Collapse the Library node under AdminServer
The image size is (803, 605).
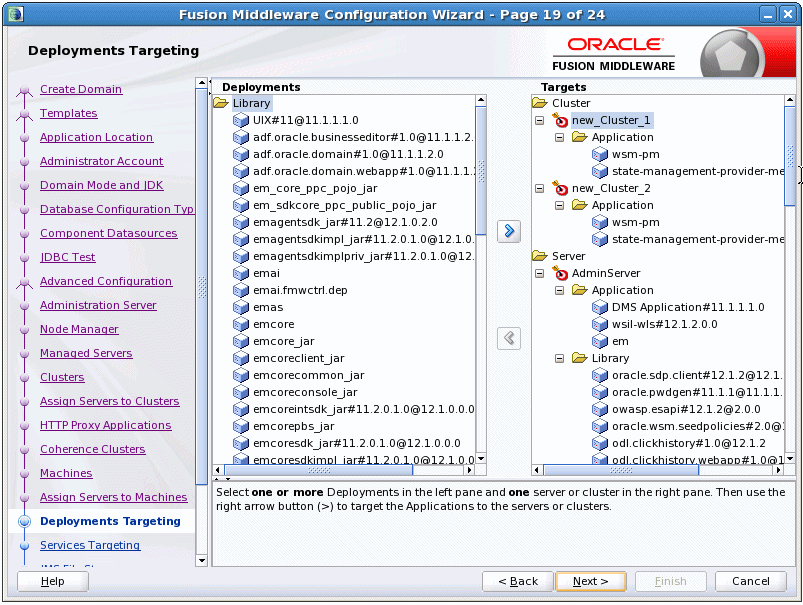(559, 358)
